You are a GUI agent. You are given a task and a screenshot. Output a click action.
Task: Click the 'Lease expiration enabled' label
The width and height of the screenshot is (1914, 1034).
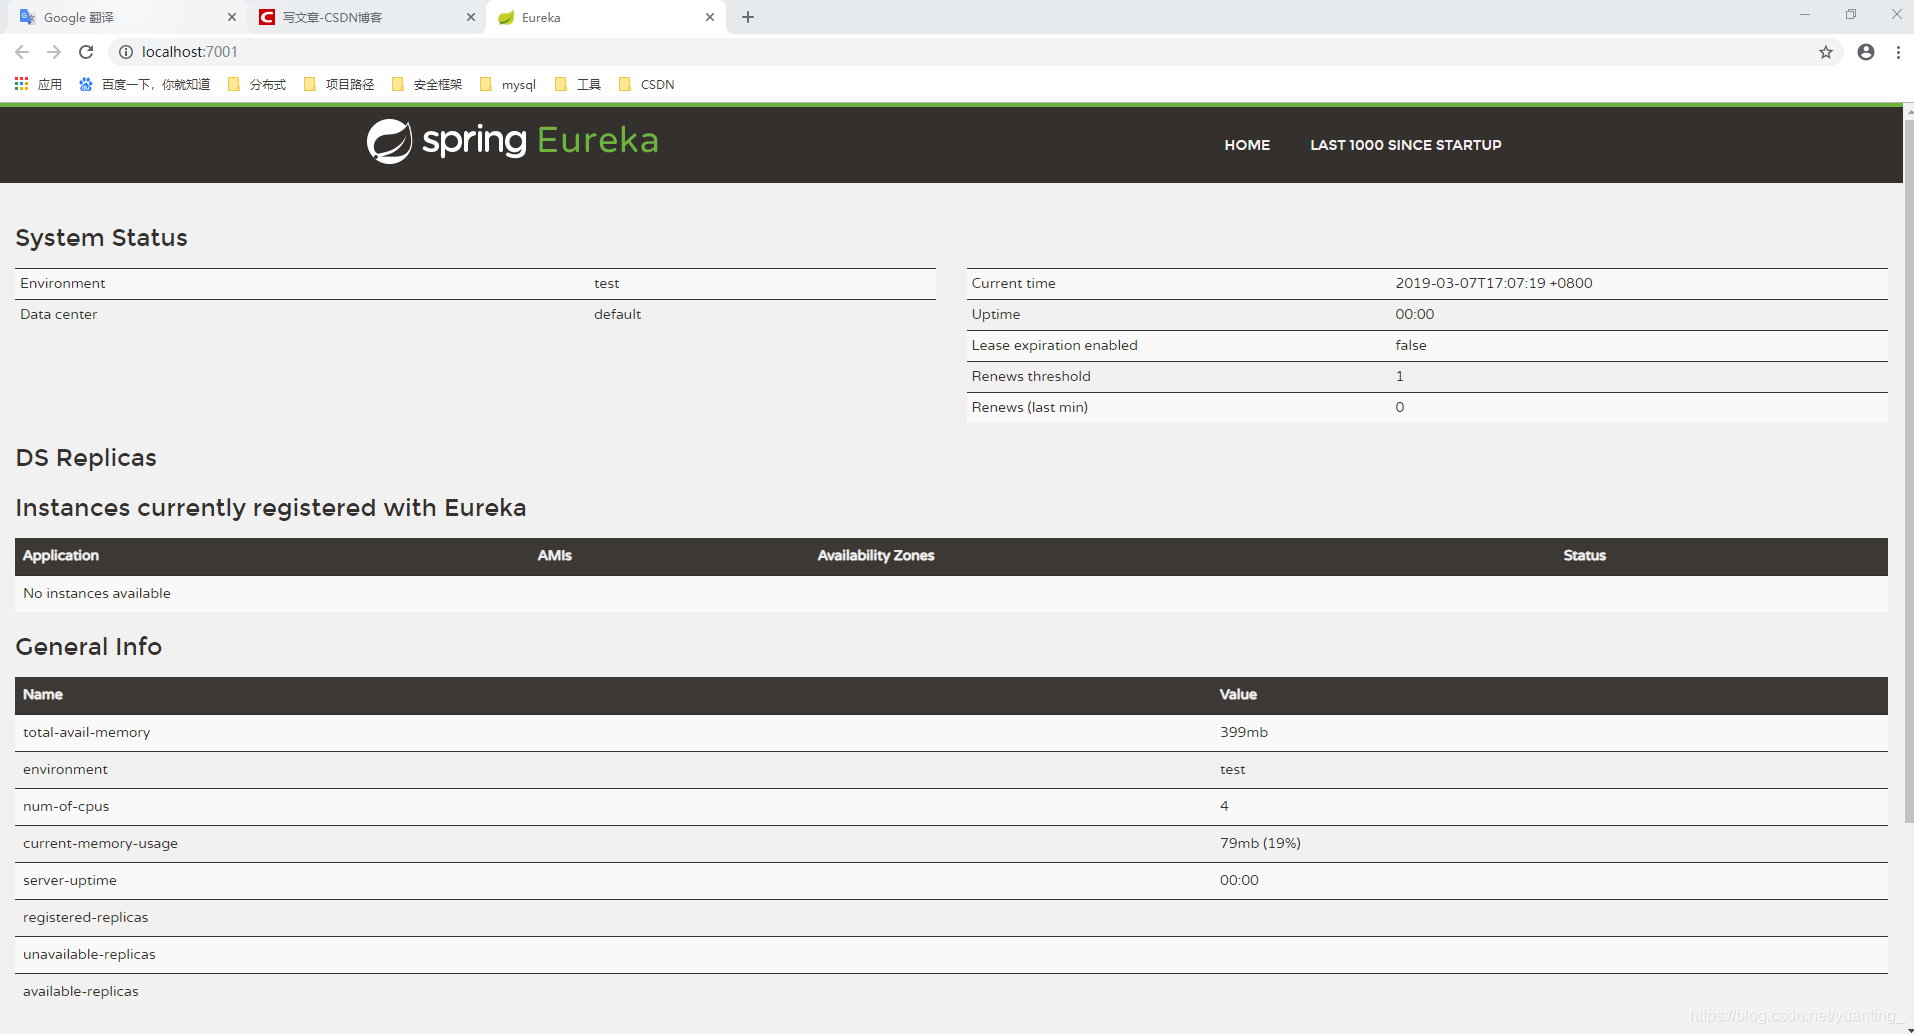[1054, 345]
